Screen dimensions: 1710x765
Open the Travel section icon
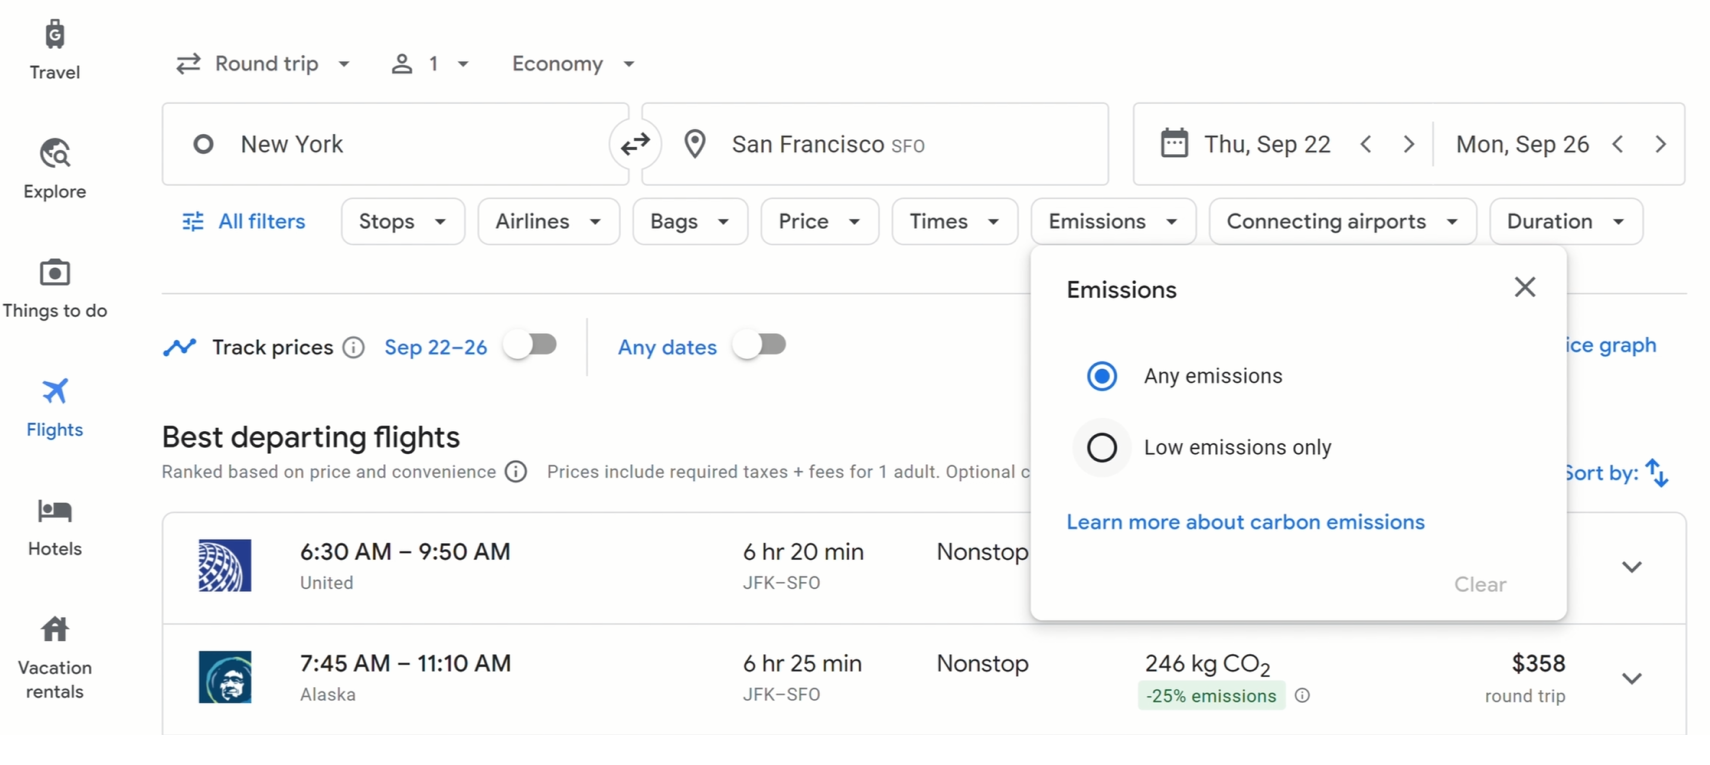[54, 35]
